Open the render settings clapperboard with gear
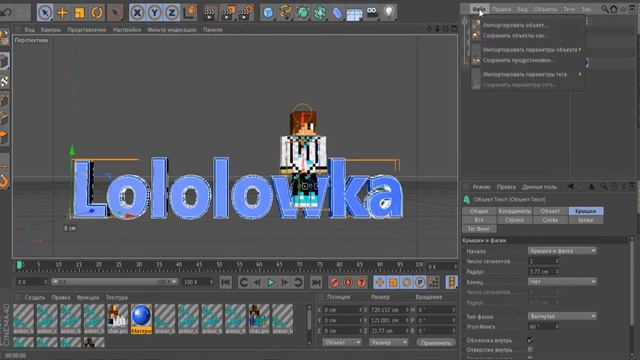Screen dimensions: 640x360 [246, 13]
